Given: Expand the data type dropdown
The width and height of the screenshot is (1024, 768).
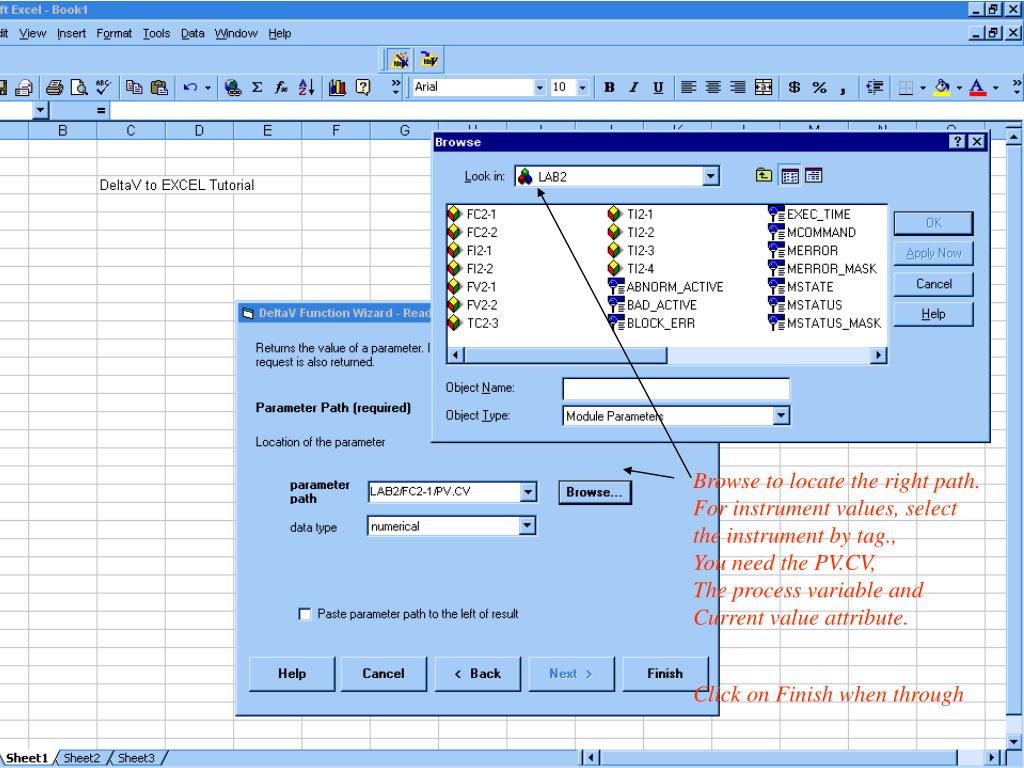Looking at the screenshot, I should (528, 526).
